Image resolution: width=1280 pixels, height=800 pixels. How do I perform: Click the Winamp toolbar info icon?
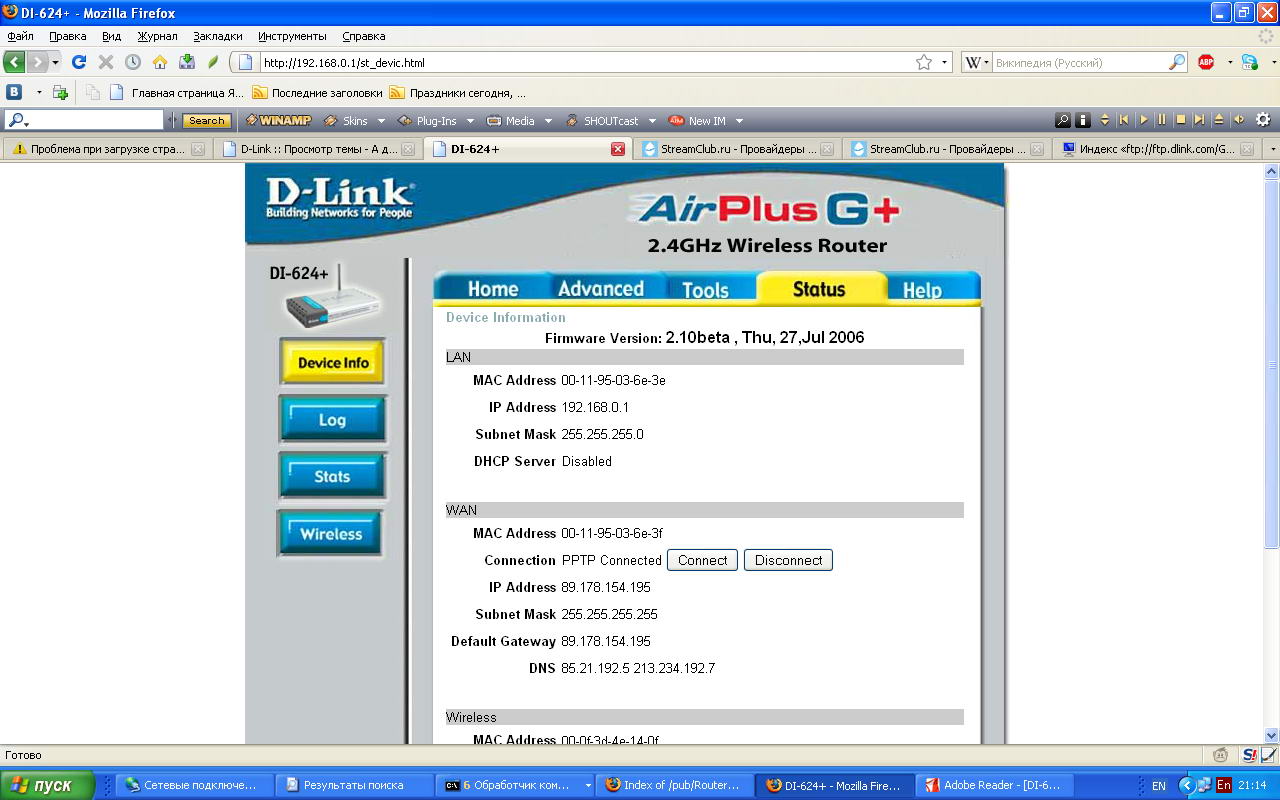[1082, 120]
